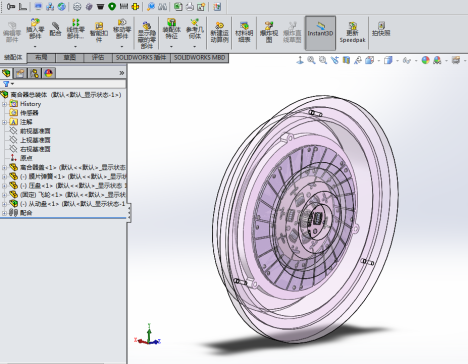Image resolution: width=468 pixels, height=364 pixels.
Task: Expand the 飞轮<1> fixed component node
Action: click(4, 194)
